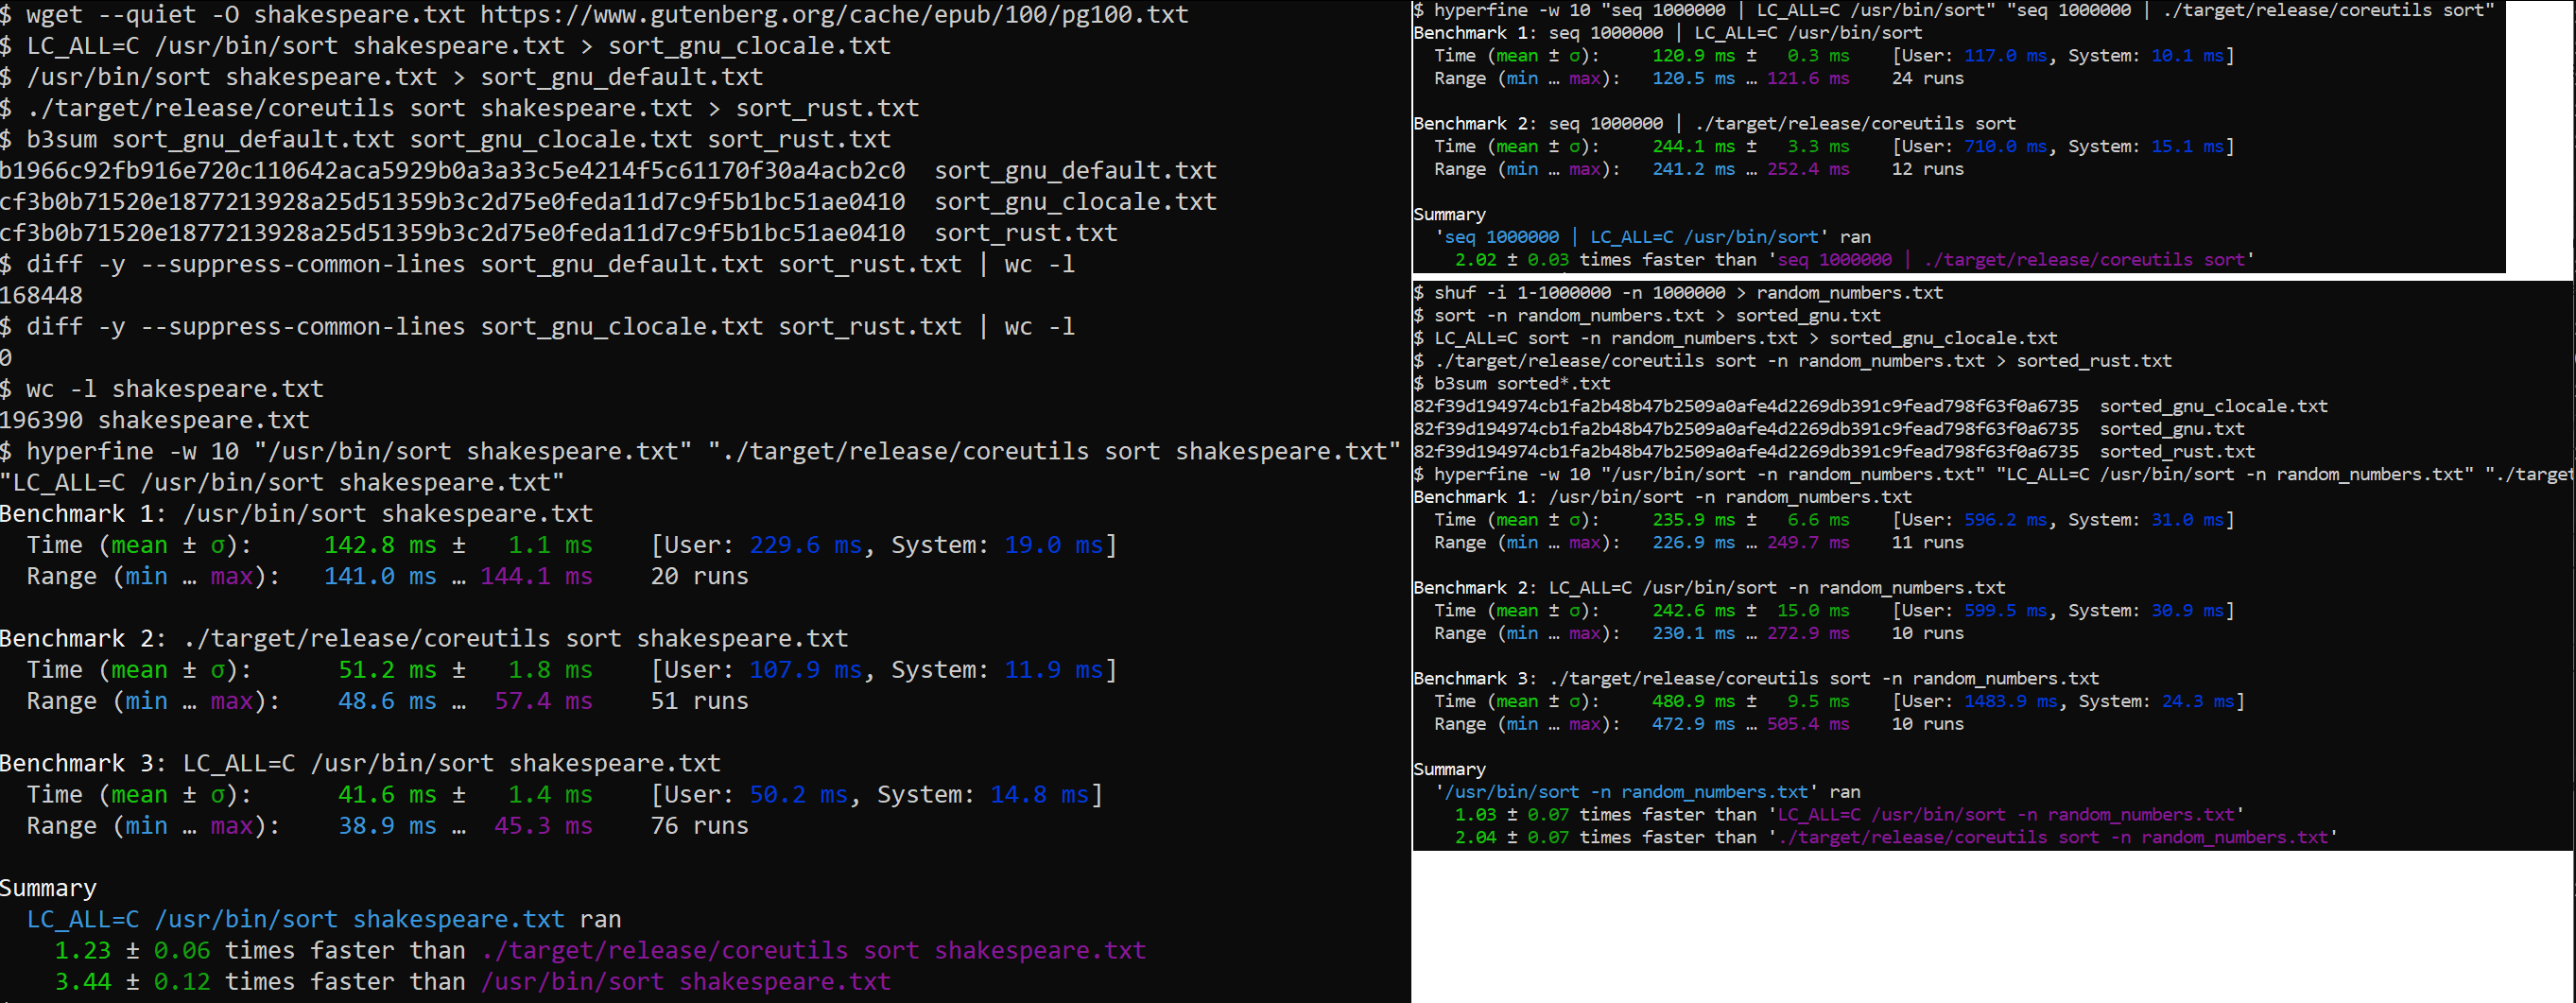Click the min range value 38.9 ms

pos(387,826)
